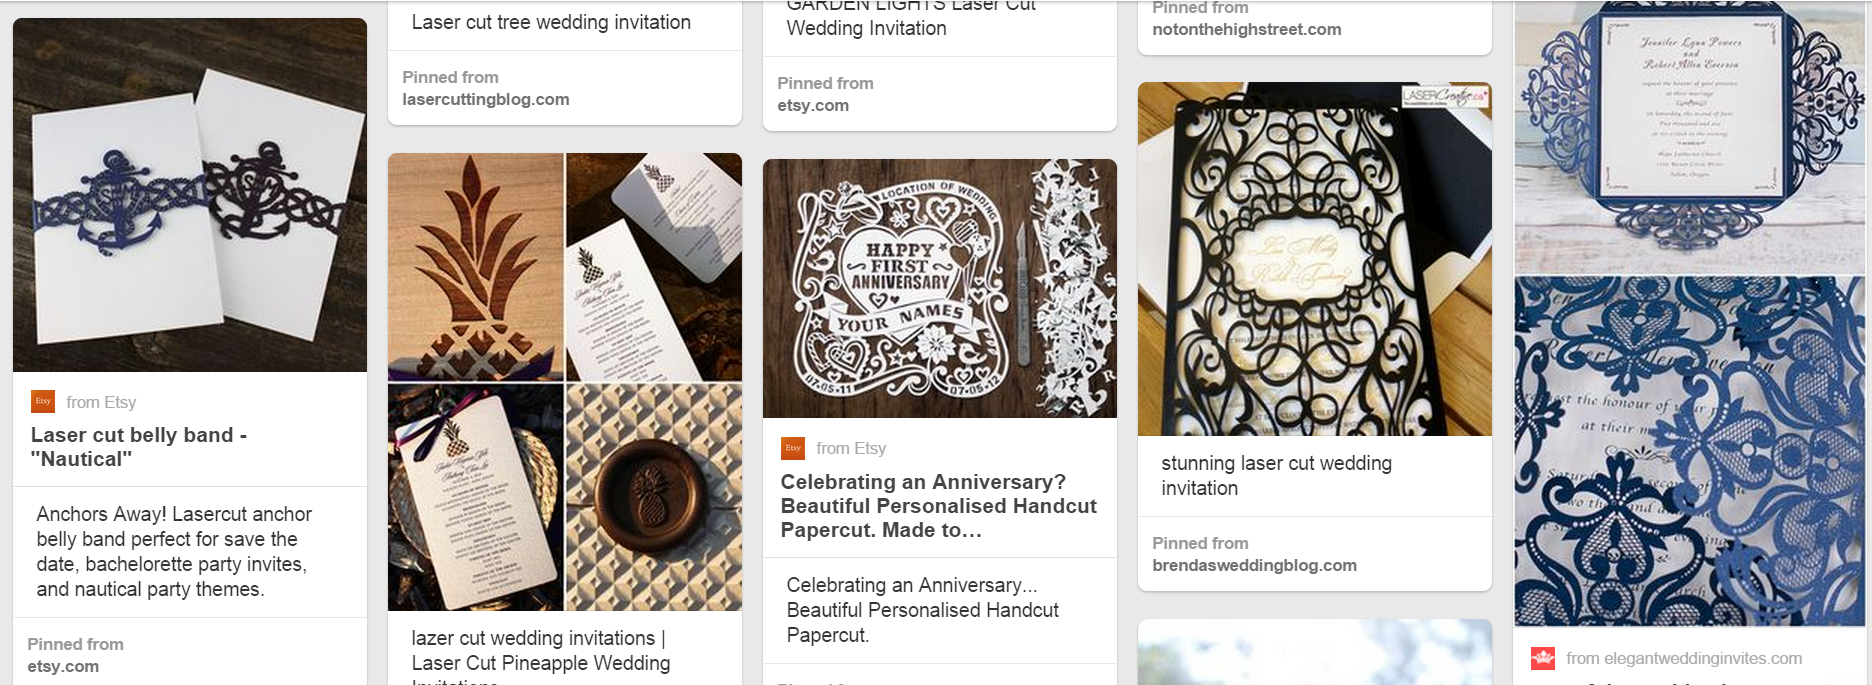
Task: Select the "Laser cut tree wedding invitation" description
Action: pyautogui.click(x=551, y=22)
